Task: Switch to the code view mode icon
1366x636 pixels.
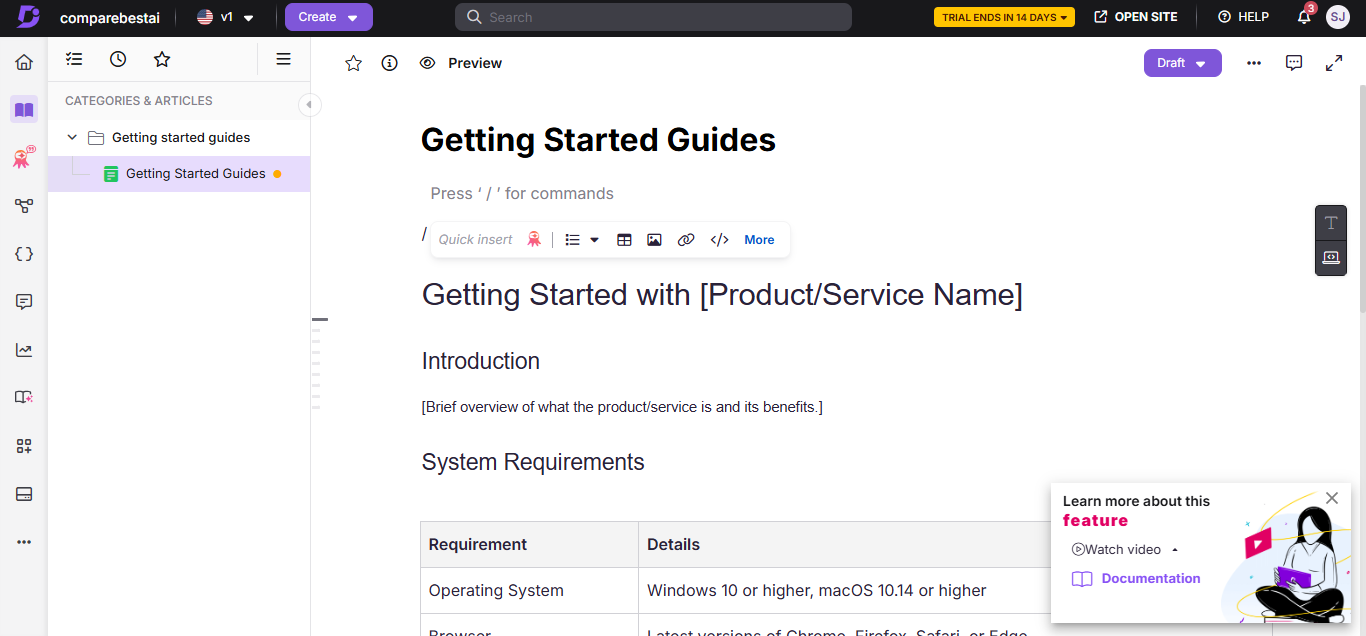Action: coord(1331,257)
